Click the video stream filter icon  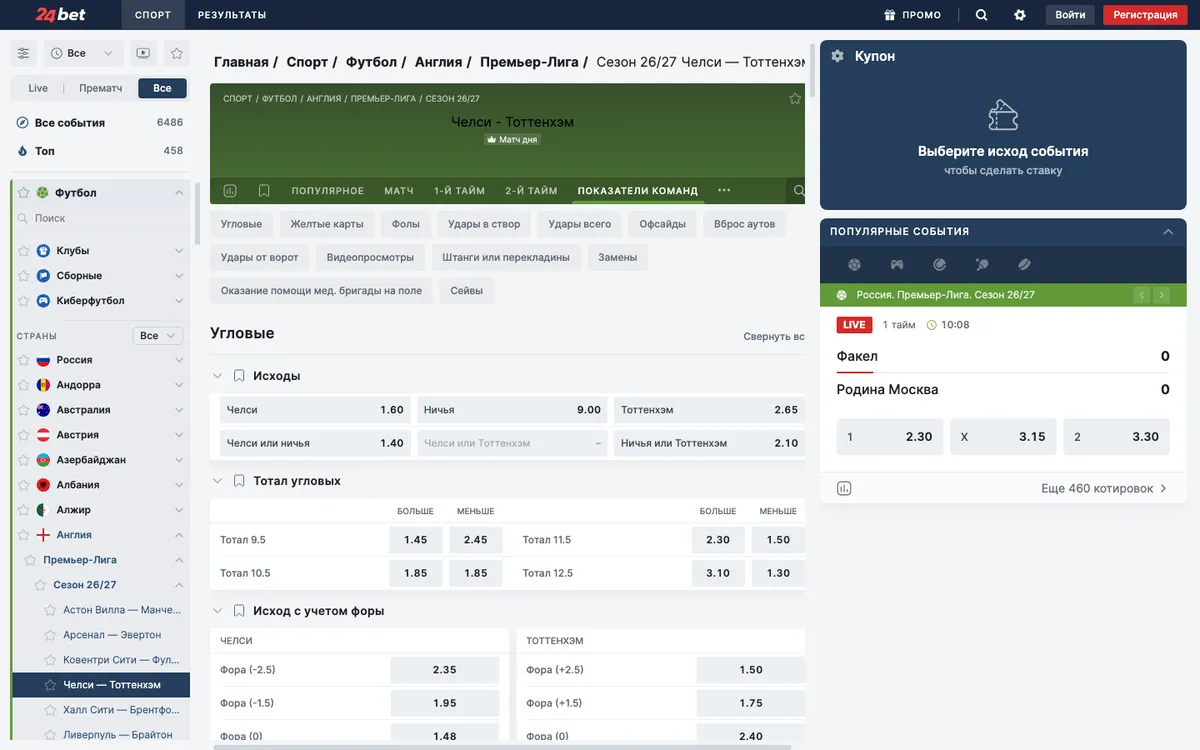143,53
